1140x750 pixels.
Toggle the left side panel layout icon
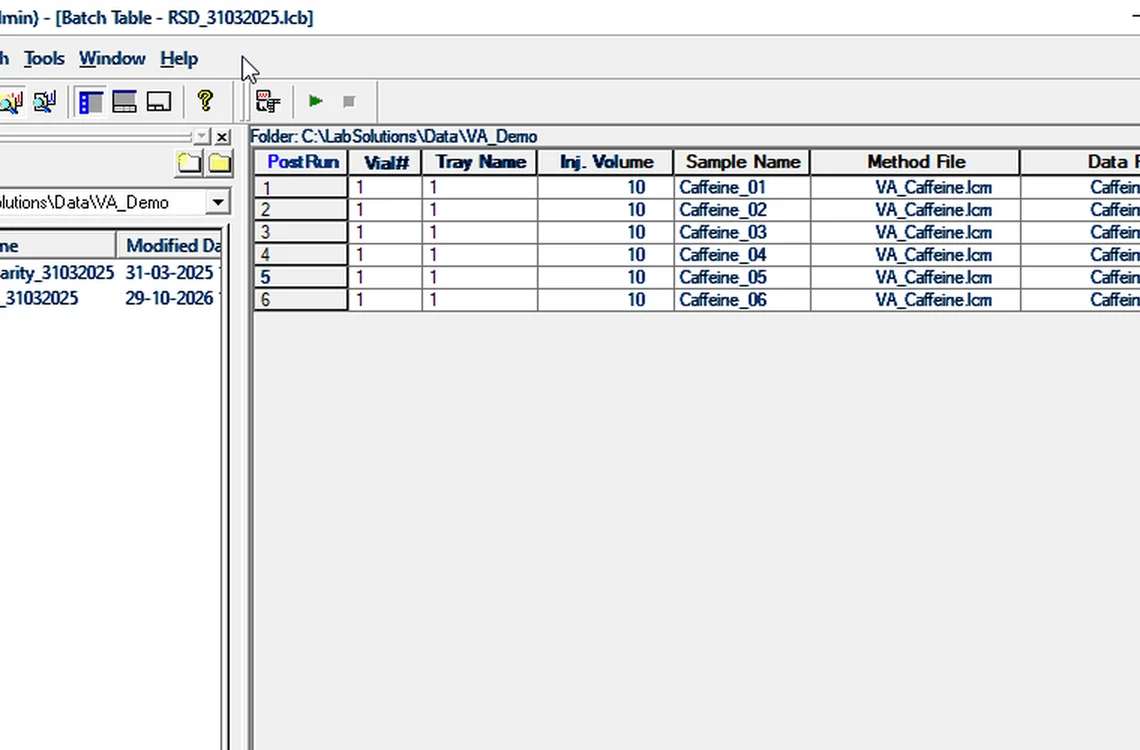pos(91,101)
